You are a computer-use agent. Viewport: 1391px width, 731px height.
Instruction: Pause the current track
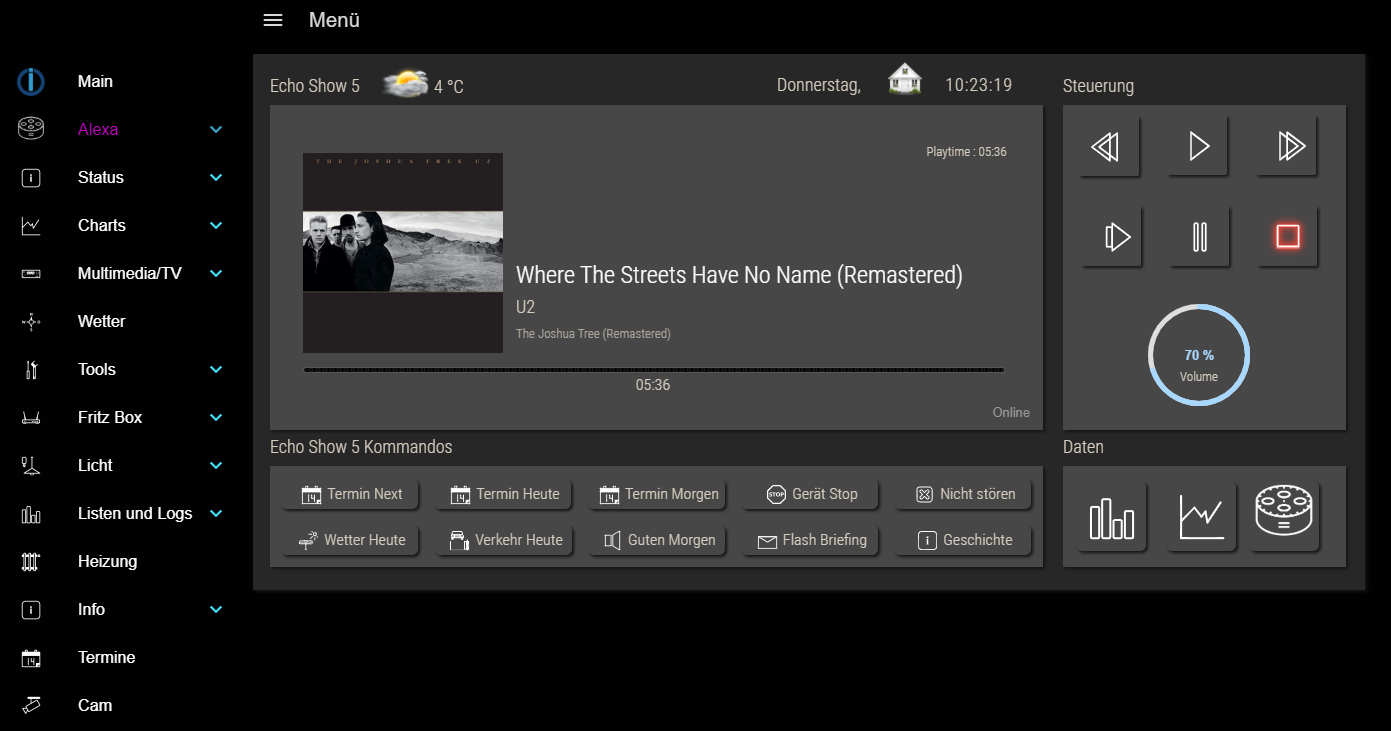(1200, 237)
